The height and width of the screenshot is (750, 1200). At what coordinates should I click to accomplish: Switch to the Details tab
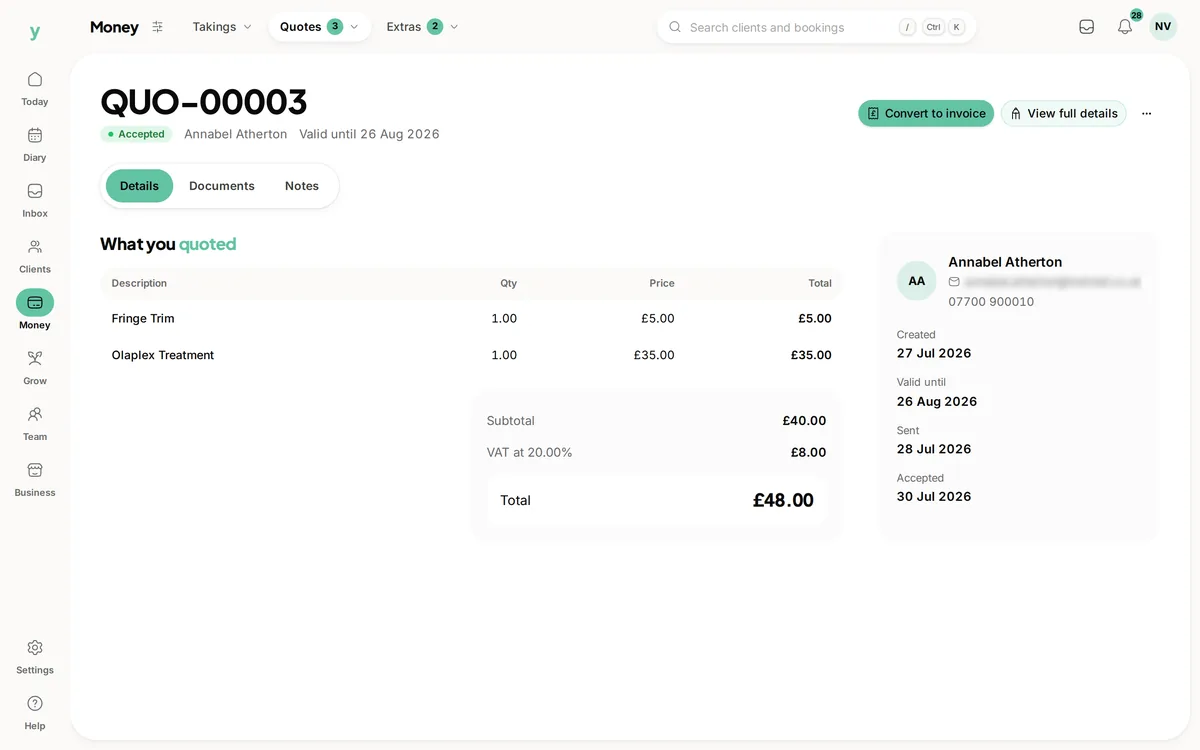tap(139, 186)
